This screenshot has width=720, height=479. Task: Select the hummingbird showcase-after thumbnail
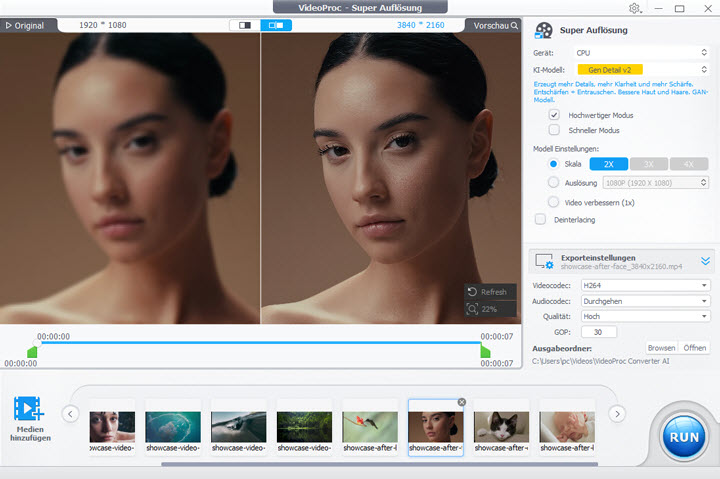(x=370, y=427)
